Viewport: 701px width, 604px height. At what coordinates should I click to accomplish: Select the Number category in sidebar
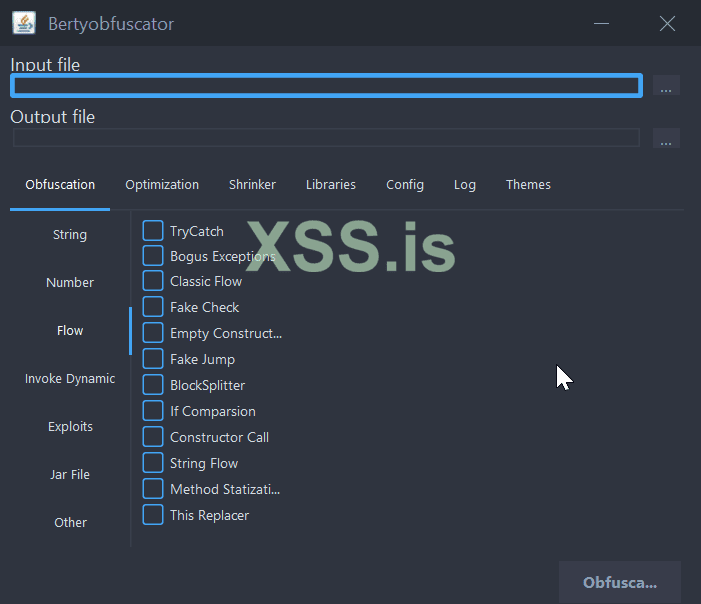click(70, 283)
